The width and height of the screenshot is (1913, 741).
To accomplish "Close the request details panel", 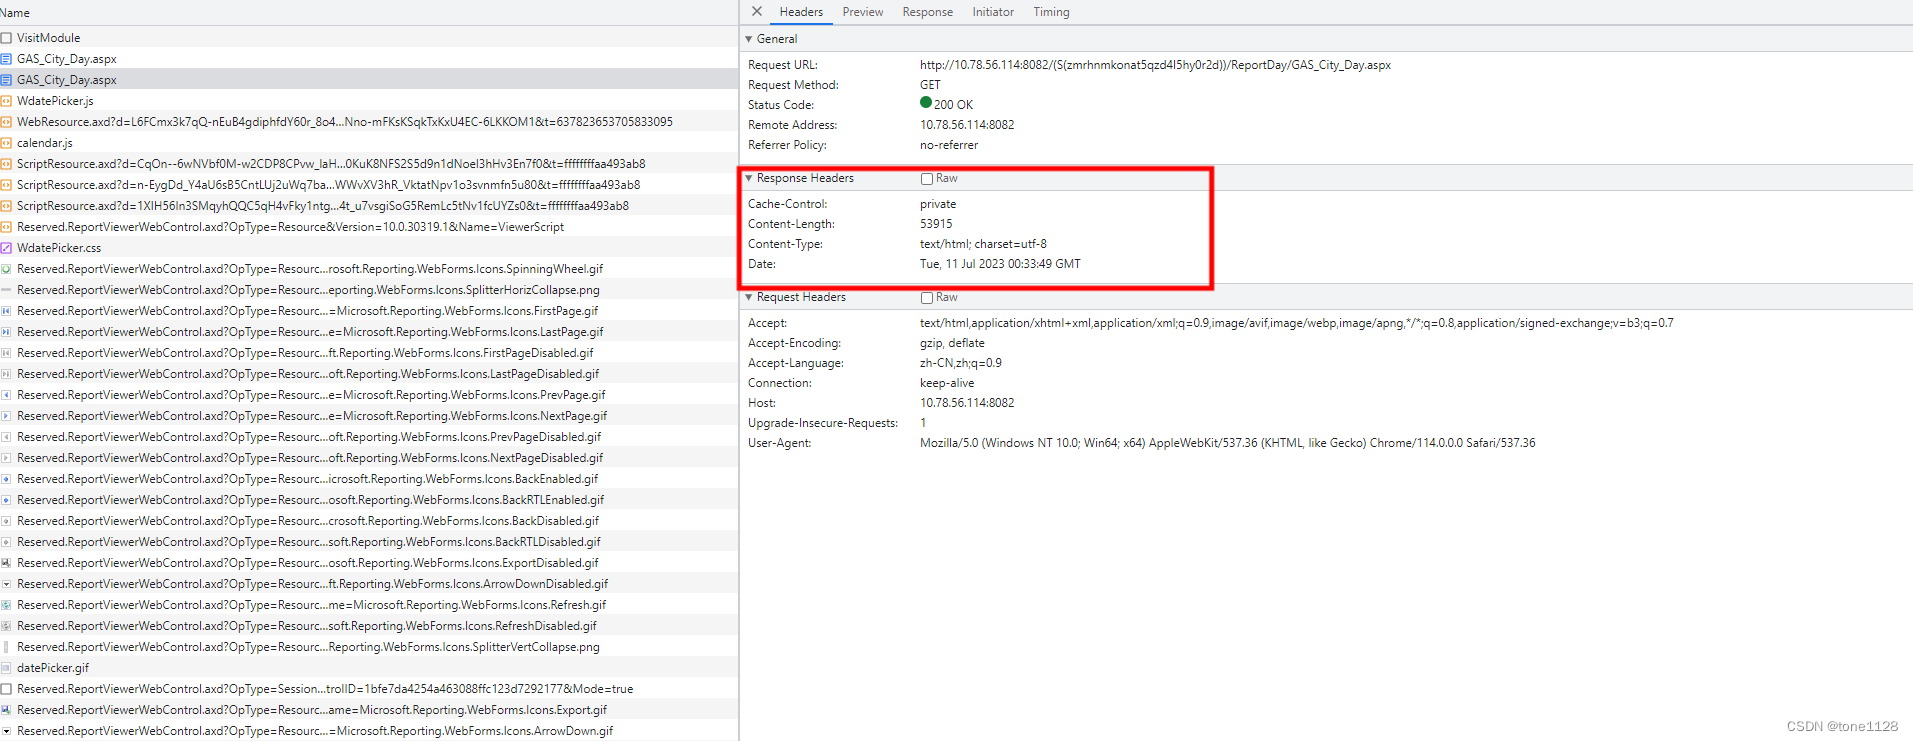I will [757, 11].
